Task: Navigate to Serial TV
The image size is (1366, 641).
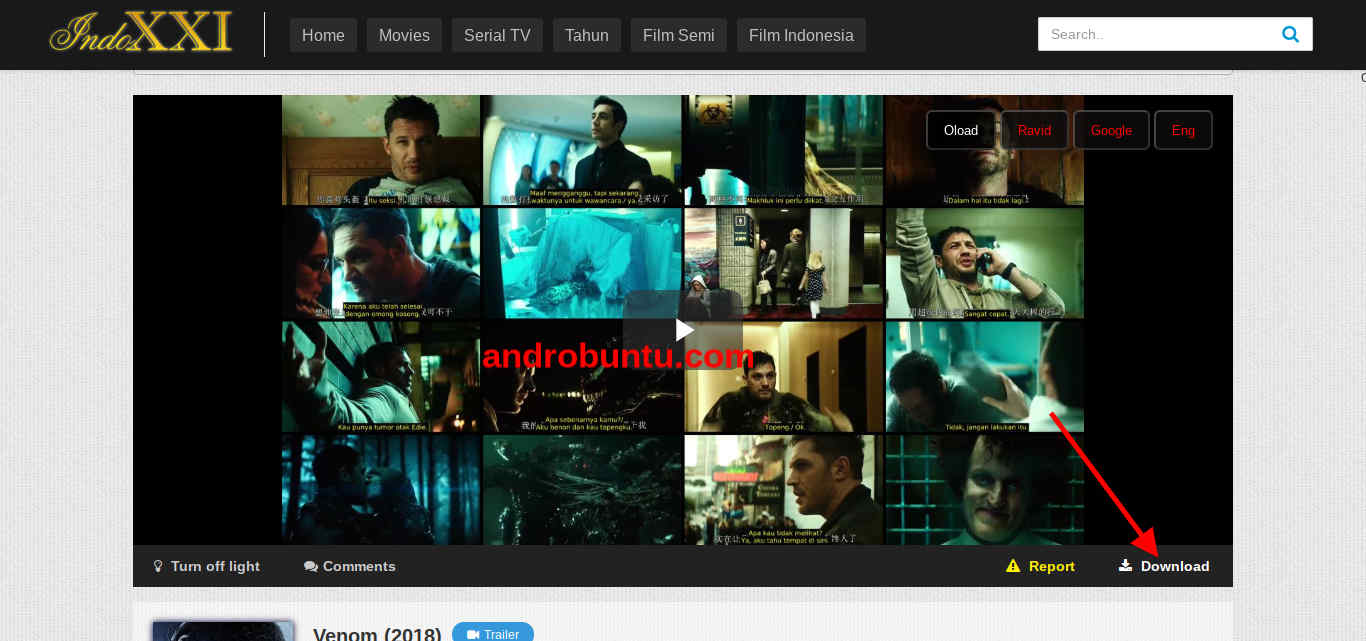Action: pyautogui.click(x=497, y=34)
